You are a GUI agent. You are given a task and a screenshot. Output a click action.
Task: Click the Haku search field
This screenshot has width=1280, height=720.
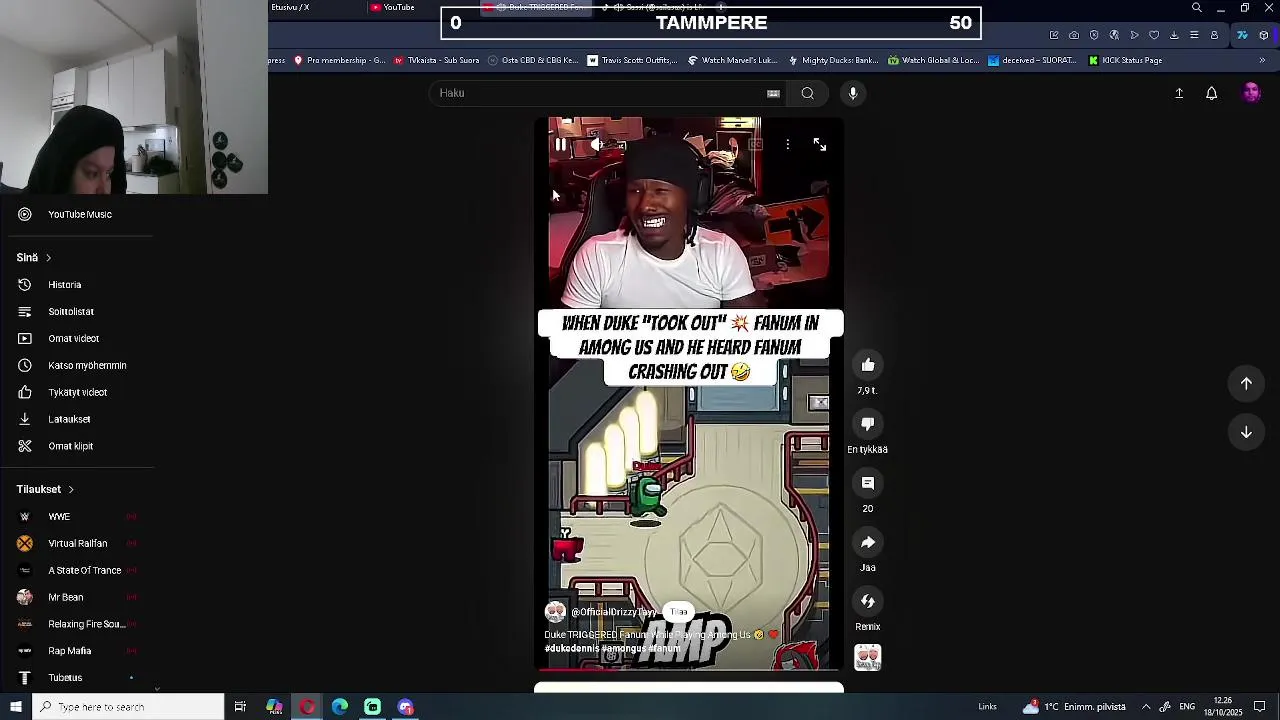click(600, 93)
